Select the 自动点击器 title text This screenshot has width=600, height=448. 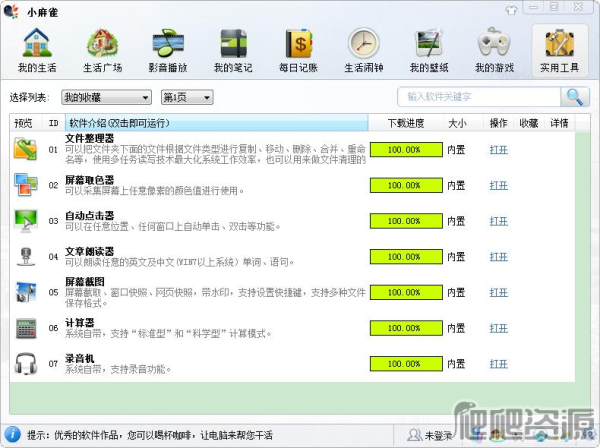tap(90, 216)
